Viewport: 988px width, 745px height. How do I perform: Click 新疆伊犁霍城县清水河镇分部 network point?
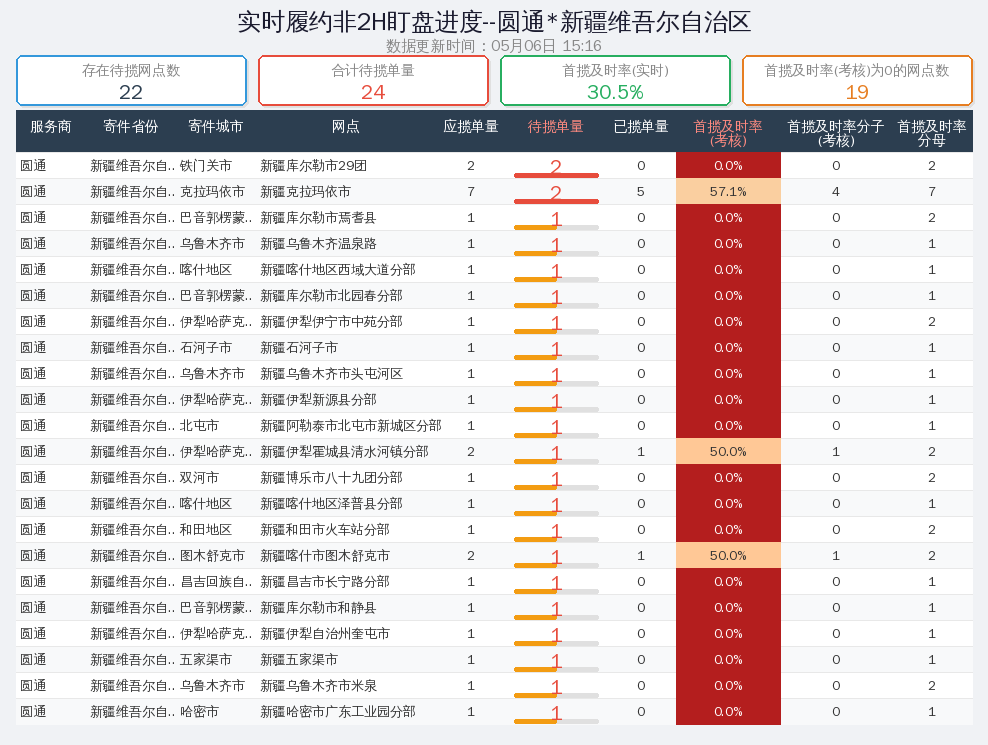[x=344, y=452]
